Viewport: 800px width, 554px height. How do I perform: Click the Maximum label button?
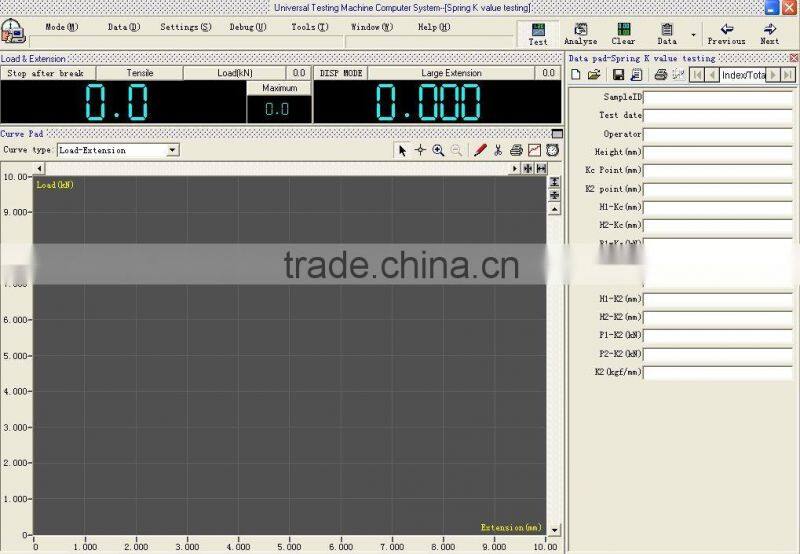coord(279,88)
